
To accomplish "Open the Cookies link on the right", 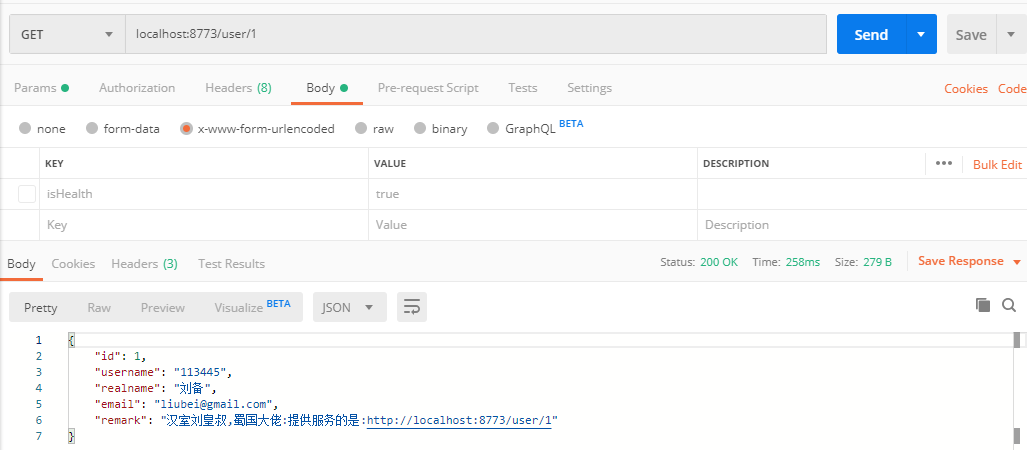I will coord(965,89).
